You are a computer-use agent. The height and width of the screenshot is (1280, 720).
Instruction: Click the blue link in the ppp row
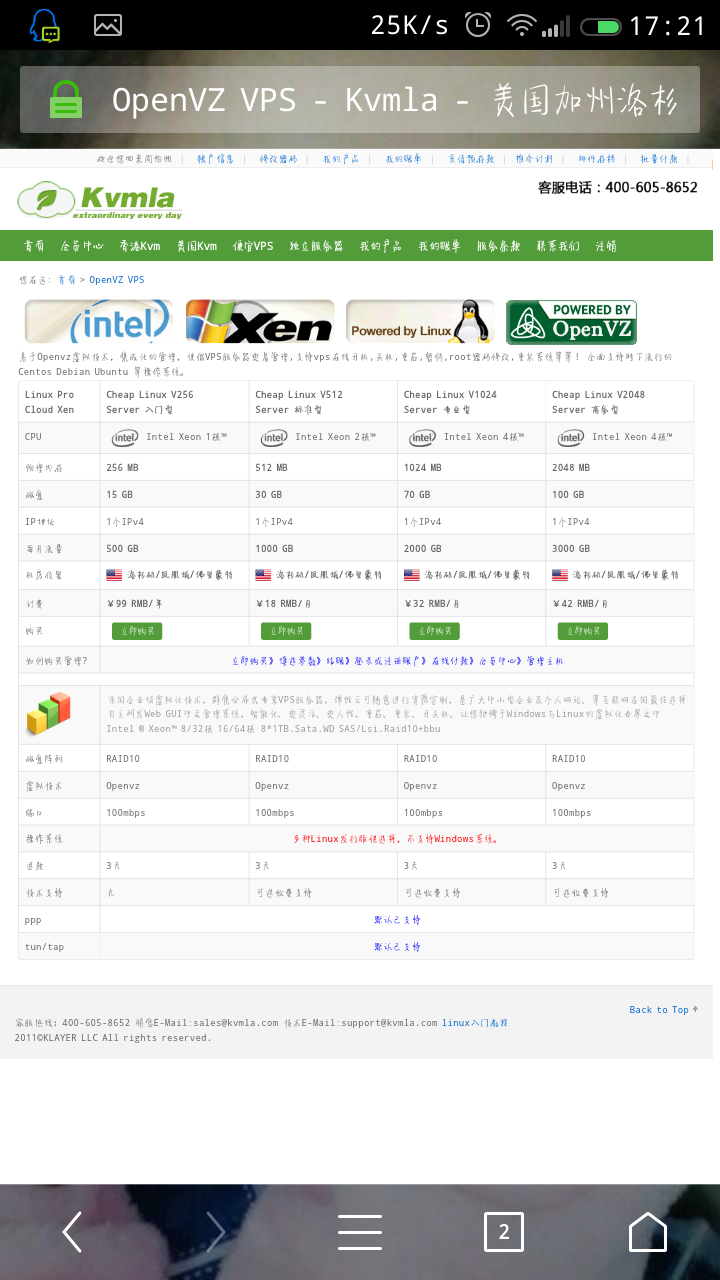397,920
